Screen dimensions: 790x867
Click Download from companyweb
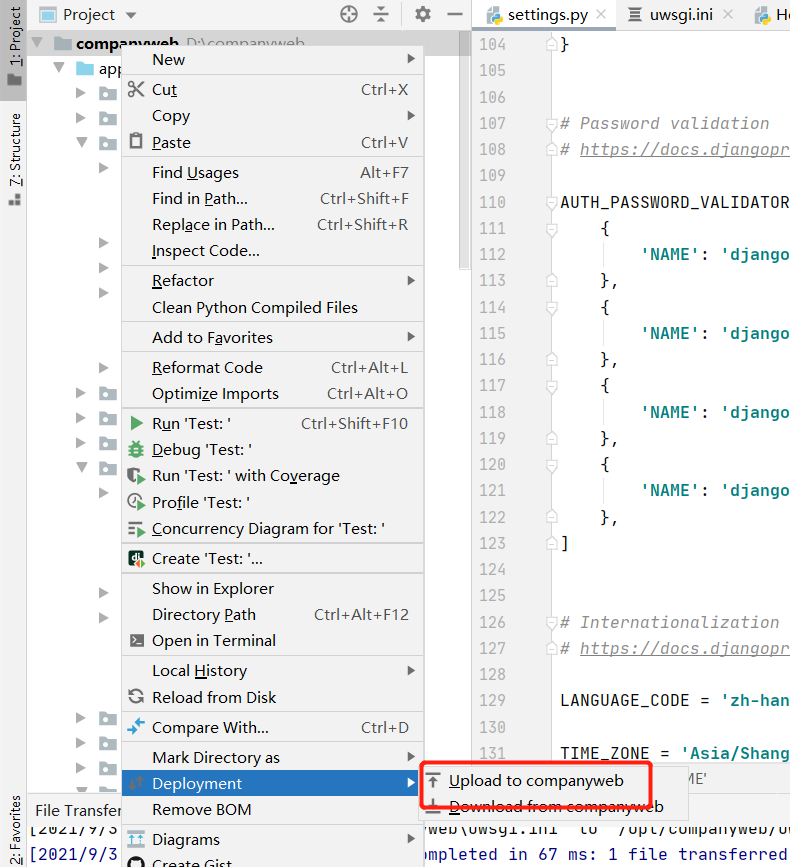point(553,807)
